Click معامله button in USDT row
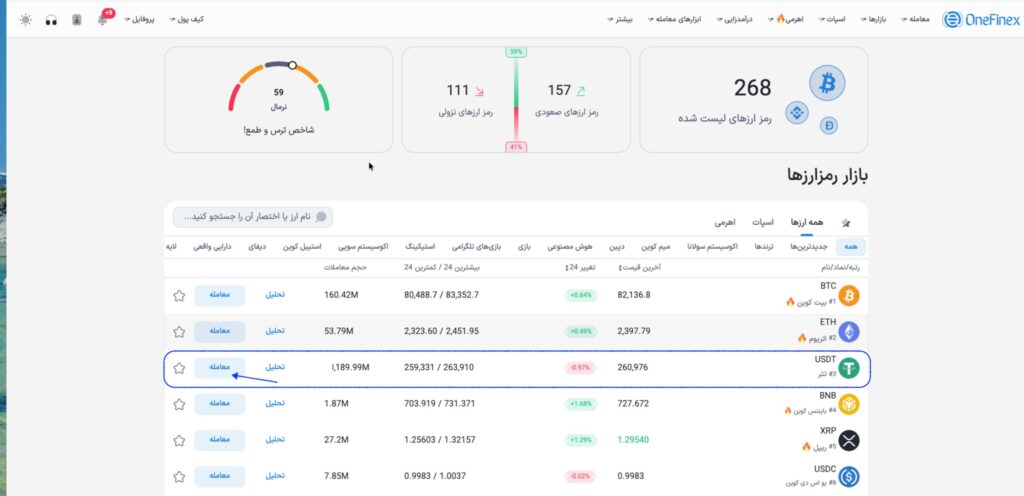Viewport: 1024px width, 496px height. (x=219, y=367)
